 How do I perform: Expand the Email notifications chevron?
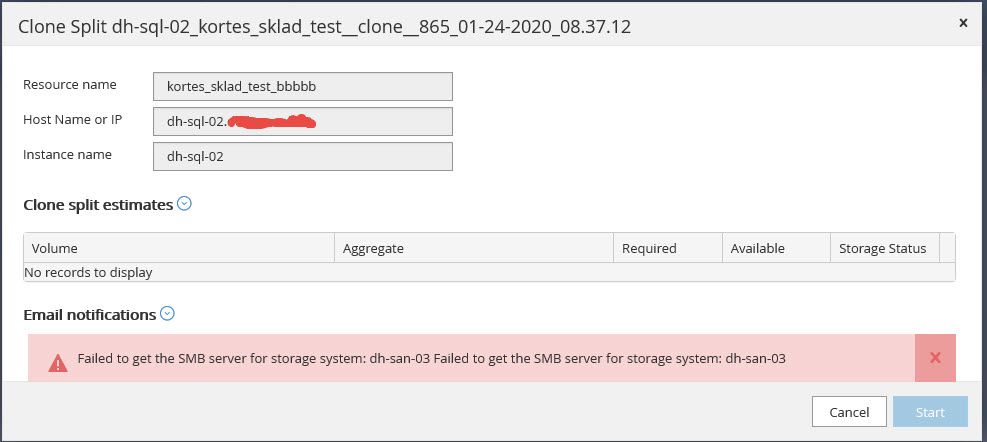coord(168,314)
